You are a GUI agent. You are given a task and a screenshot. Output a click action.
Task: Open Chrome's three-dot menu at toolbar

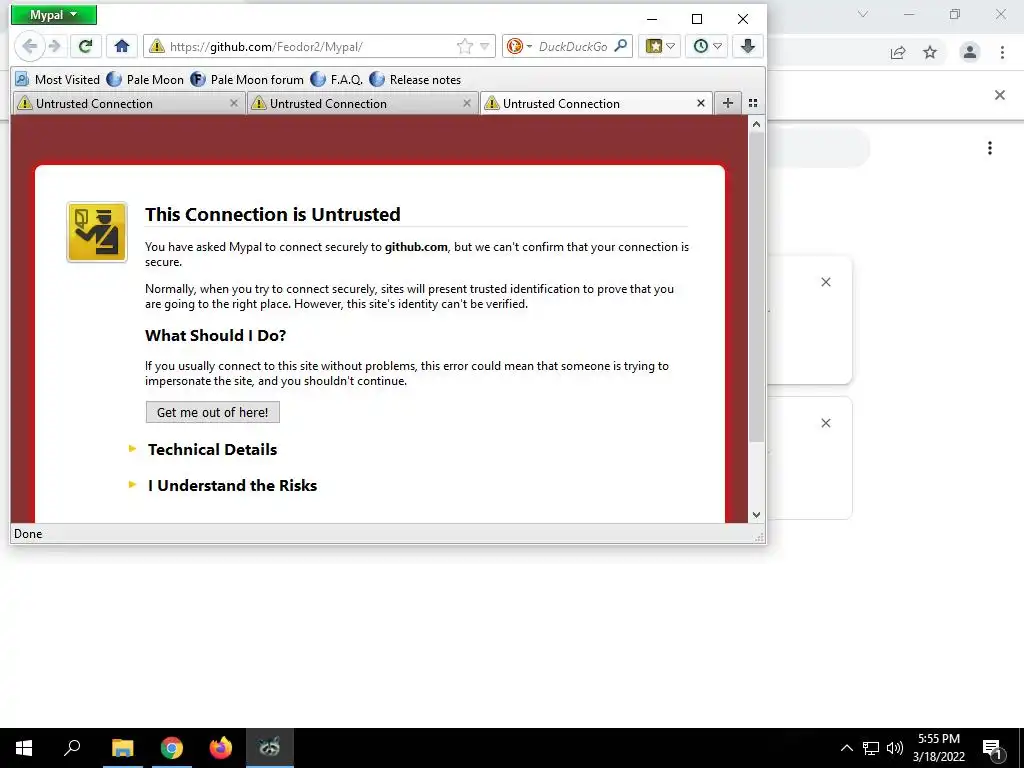(1002, 52)
